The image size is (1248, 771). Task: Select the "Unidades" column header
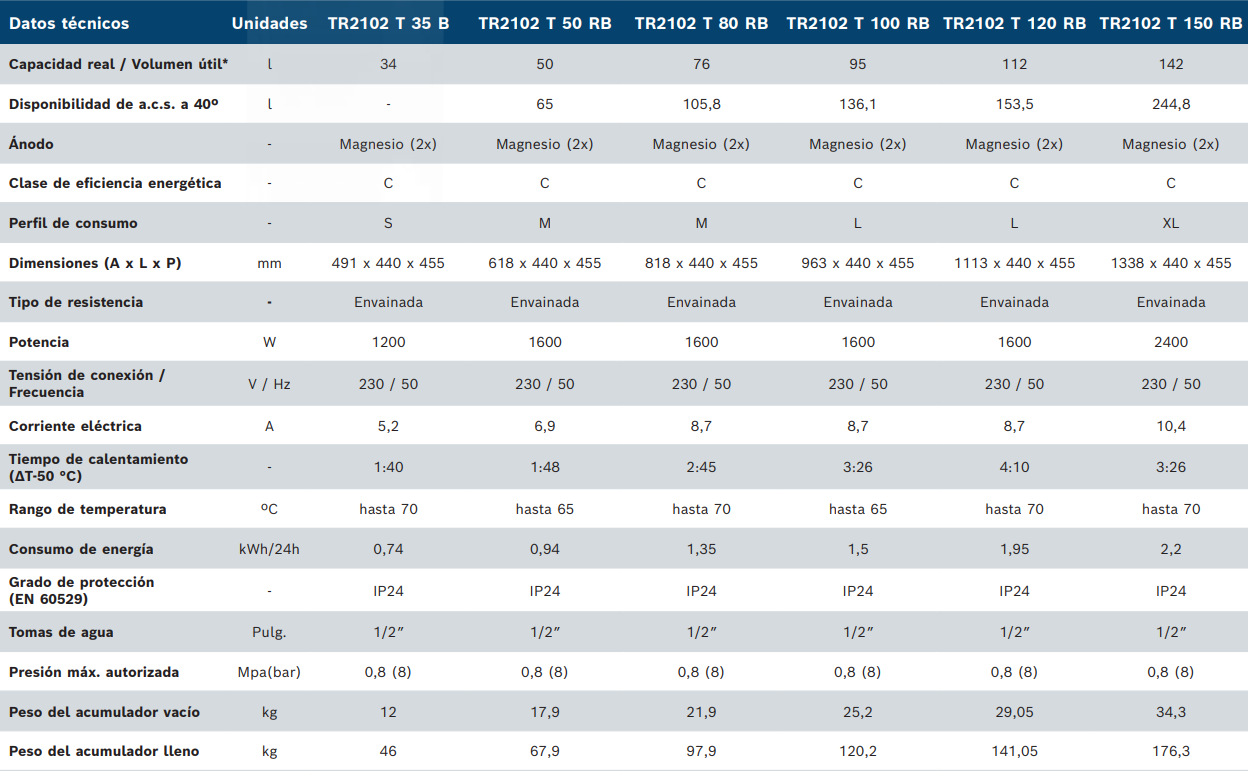coord(269,23)
